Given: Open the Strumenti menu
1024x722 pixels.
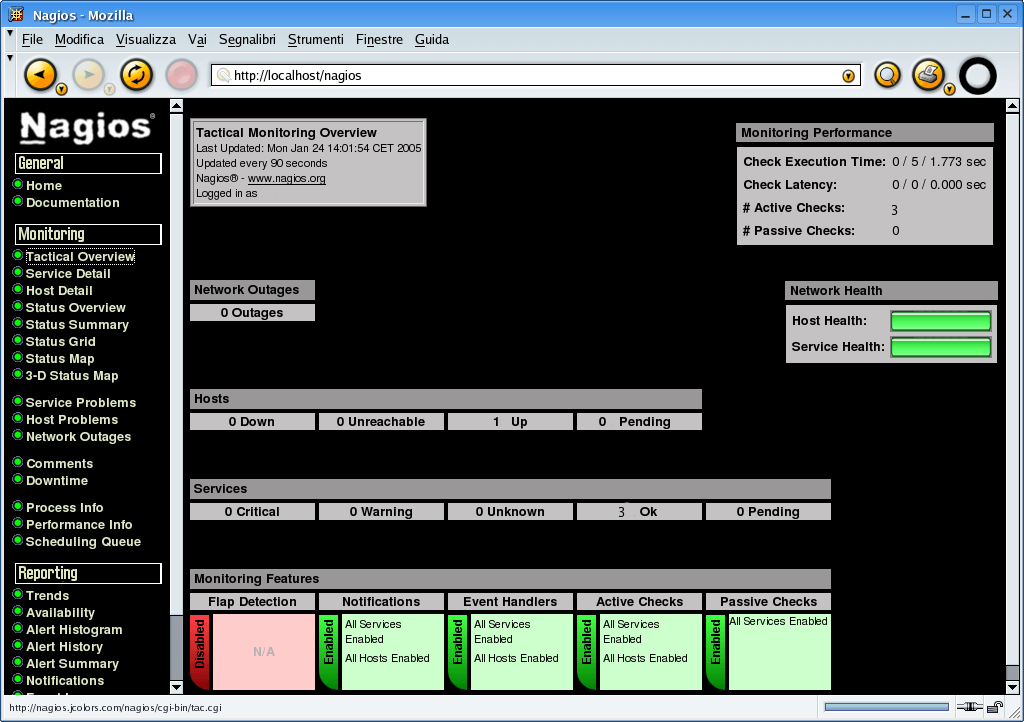Looking at the screenshot, I should (315, 40).
